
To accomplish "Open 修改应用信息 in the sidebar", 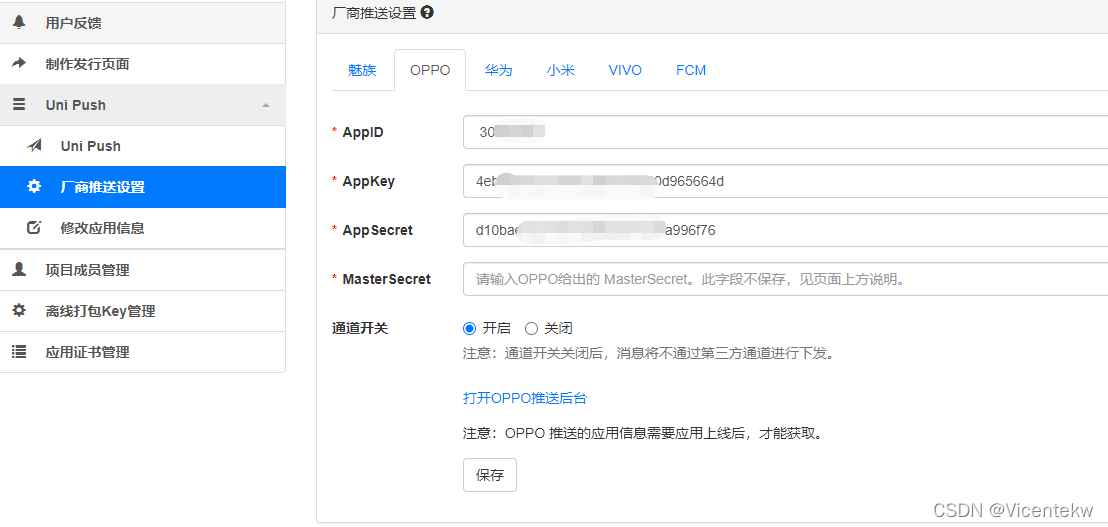I will tap(143, 227).
